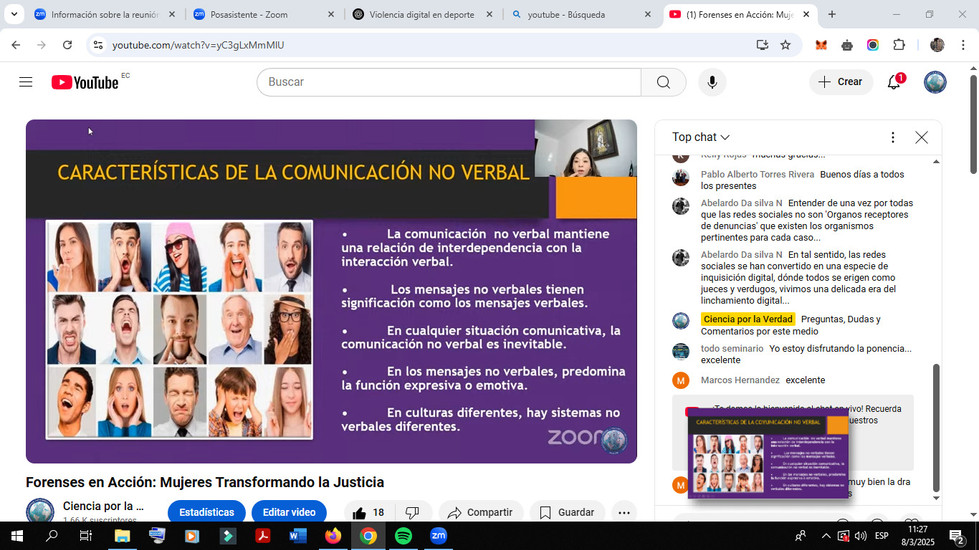This screenshot has height=550, width=979.
Task: Click the video title Forenses en Acción
Action: point(205,483)
